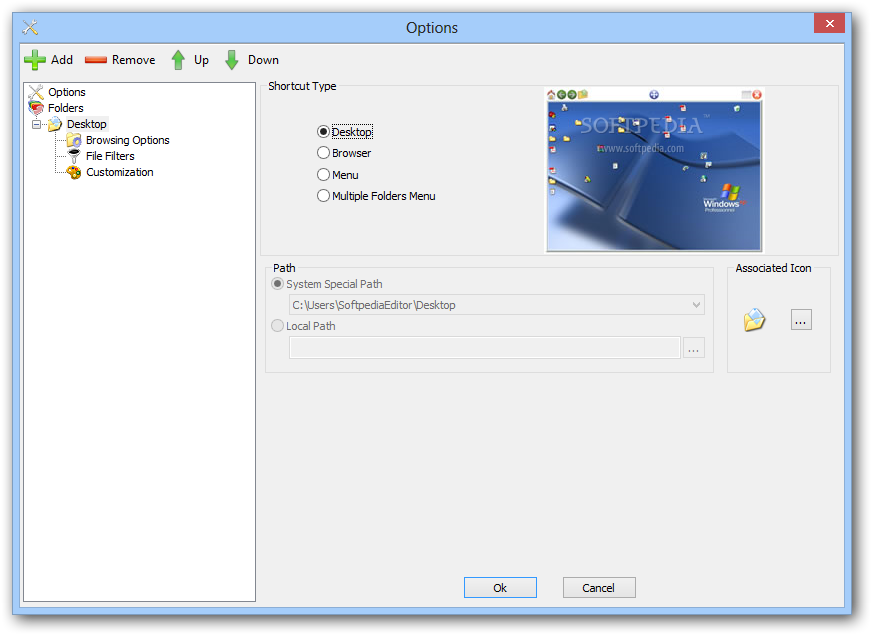Select Options in the tree
Image resolution: width=872 pixels, height=635 pixels.
(67, 92)
